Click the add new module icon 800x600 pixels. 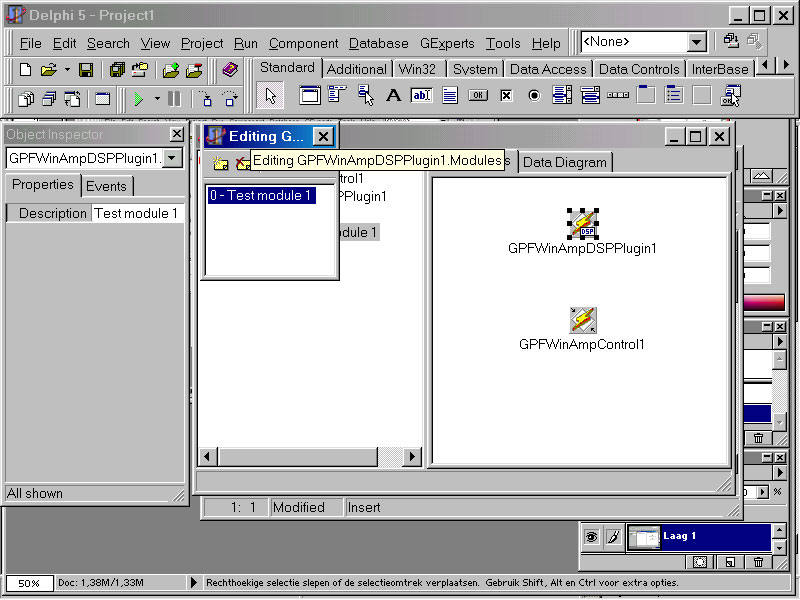point(220,162)
